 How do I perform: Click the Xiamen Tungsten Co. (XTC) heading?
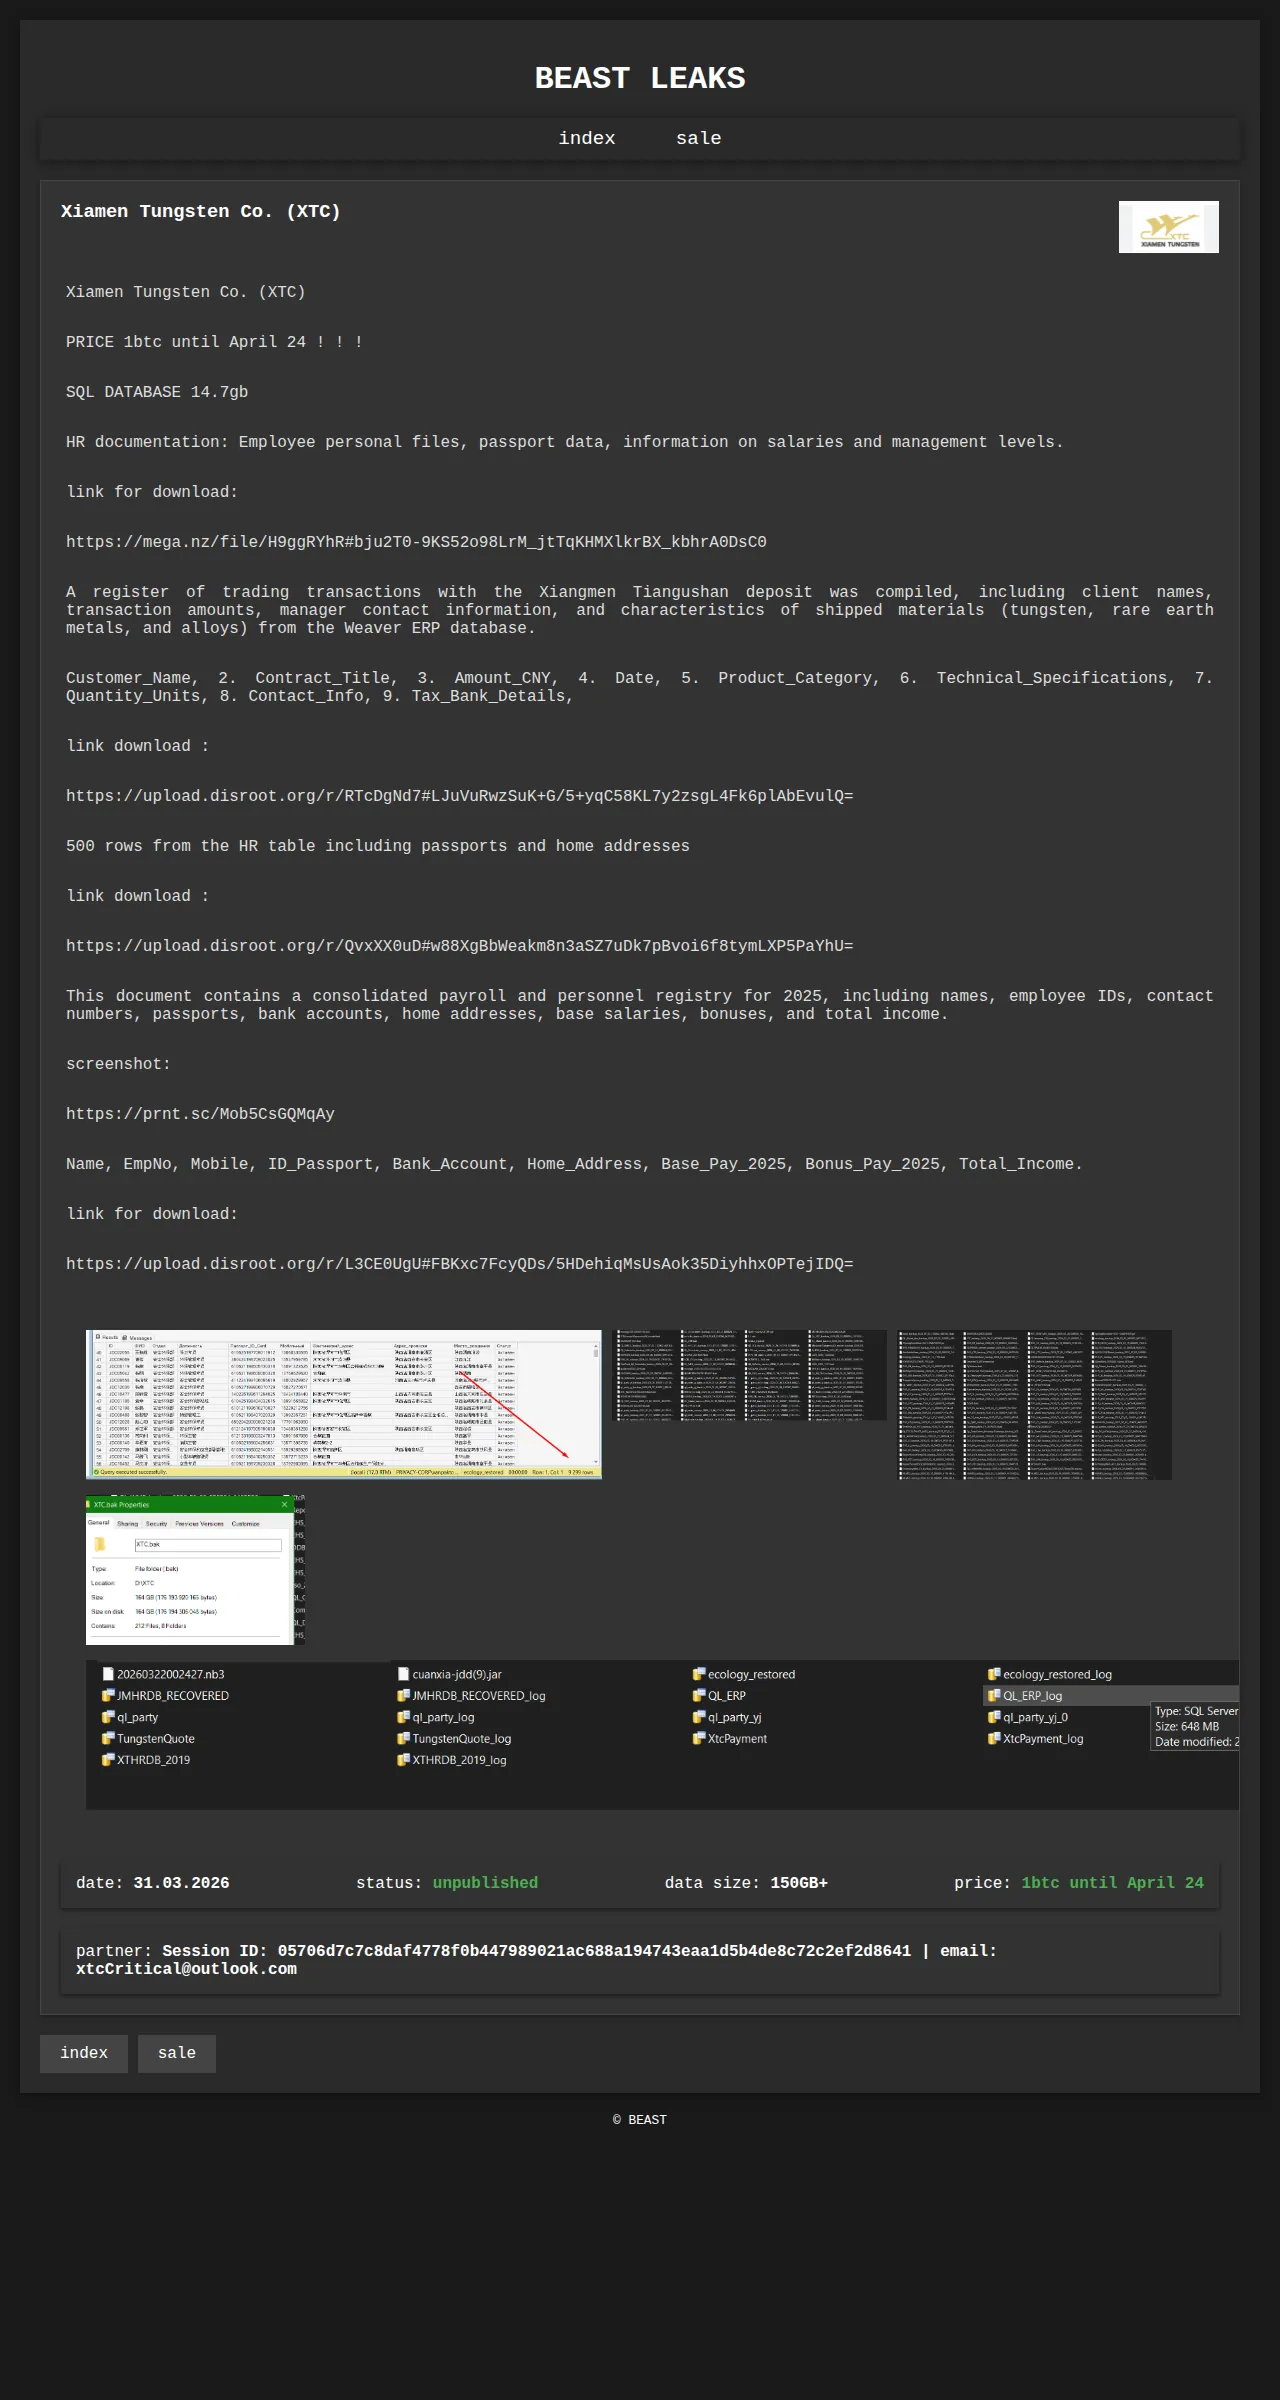200,211
